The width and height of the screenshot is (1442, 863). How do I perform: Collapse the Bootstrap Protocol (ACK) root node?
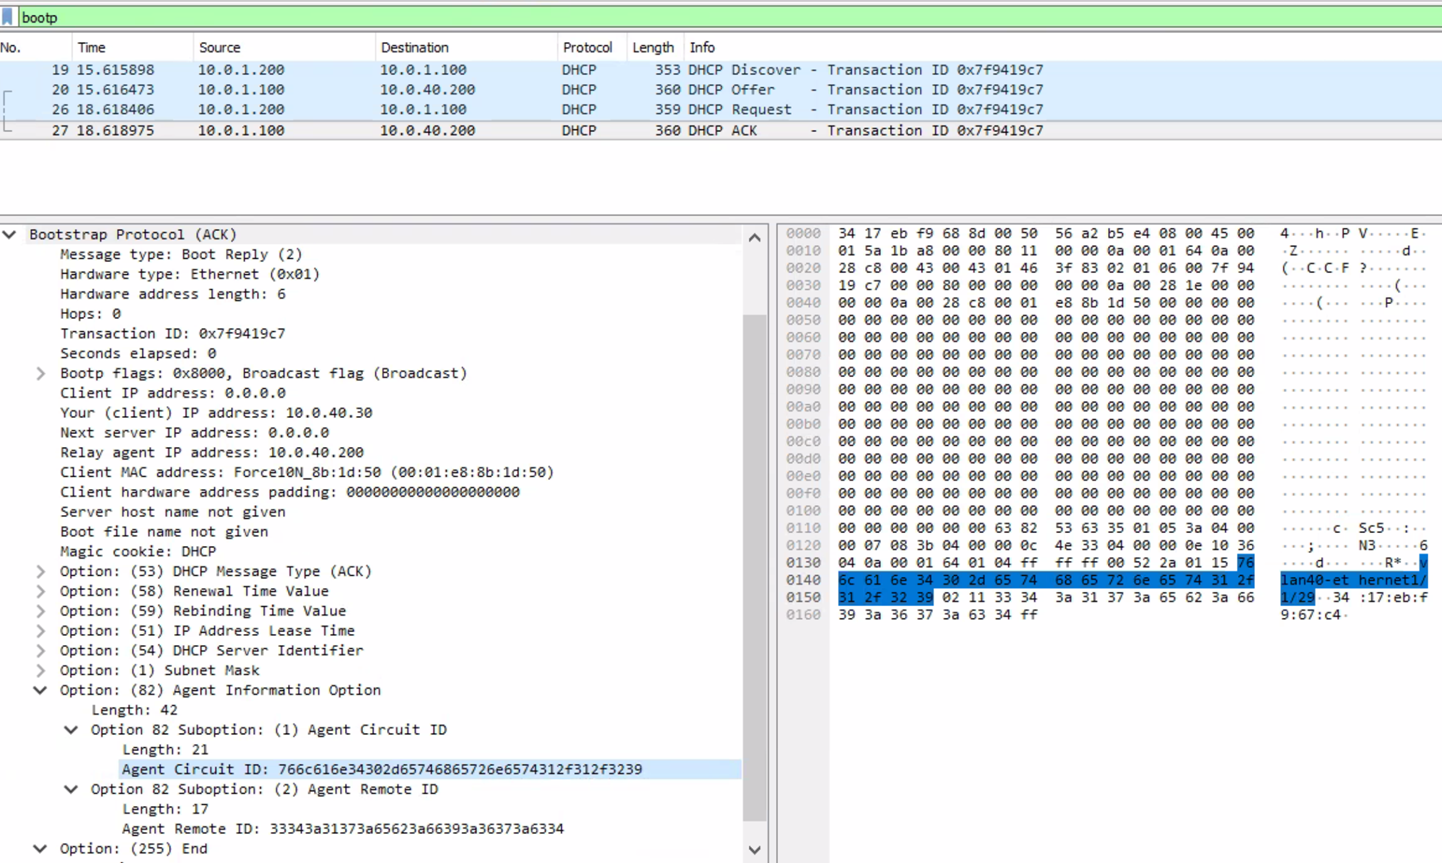10,234
